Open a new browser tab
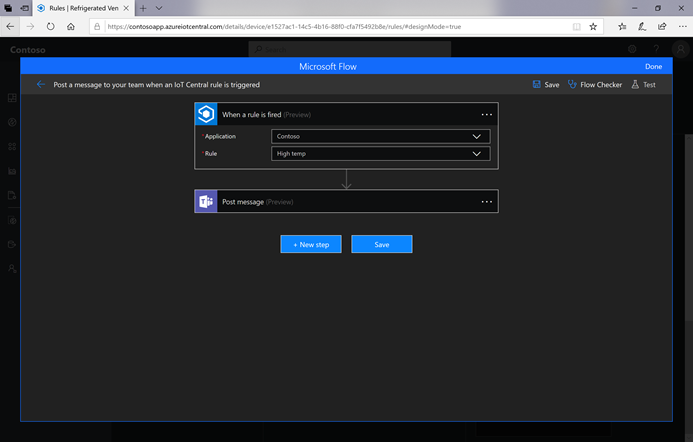This screenshot has height=442, width=693. [143, 7]
